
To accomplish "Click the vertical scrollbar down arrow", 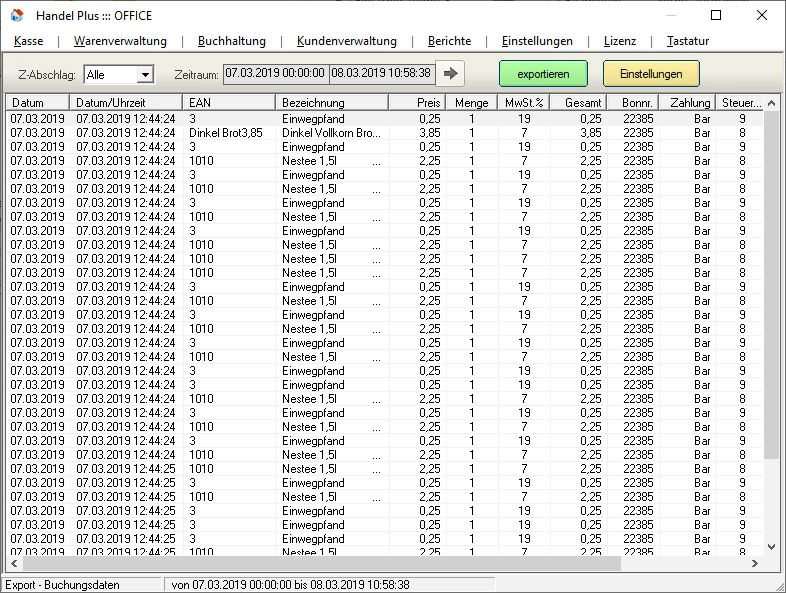I will [771, 546].
